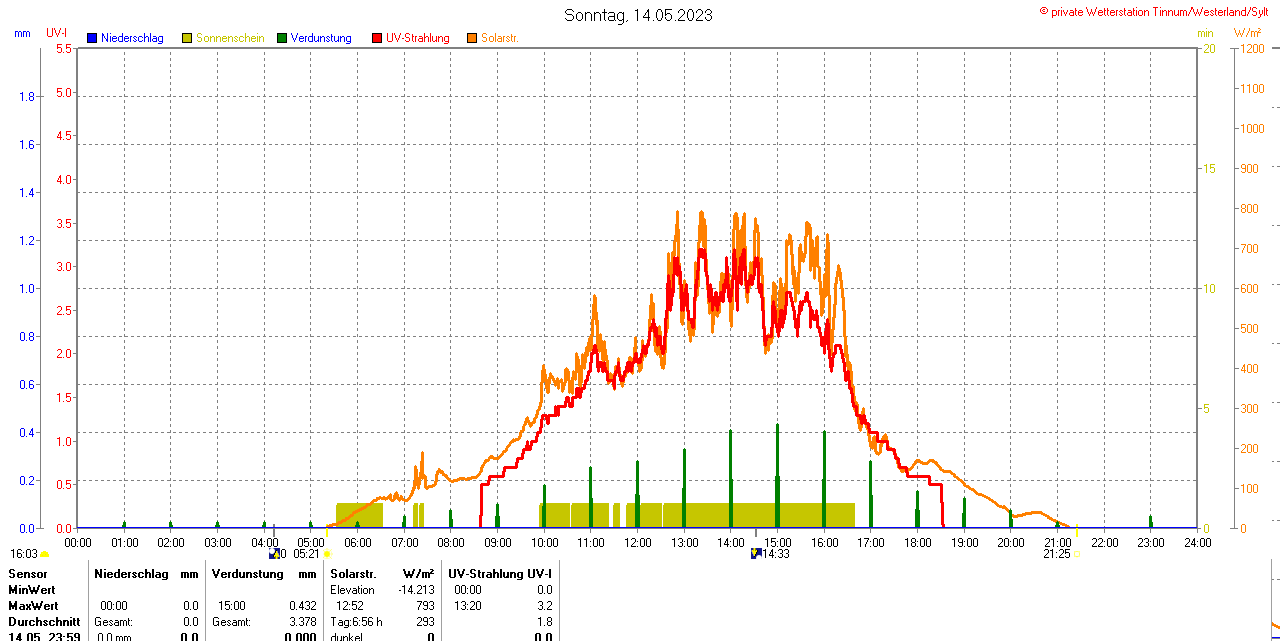The width and height of the screenshot is (1280, 641).
Task: Click the blue marker icon at 14:33
Action: click(756, 553)
